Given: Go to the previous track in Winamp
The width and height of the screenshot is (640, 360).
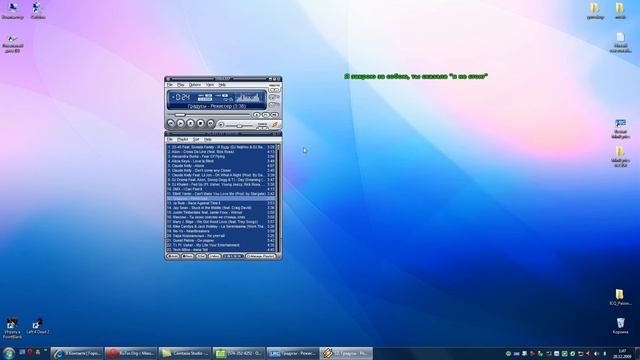Looking at the screenshot, I should (171, 123).
